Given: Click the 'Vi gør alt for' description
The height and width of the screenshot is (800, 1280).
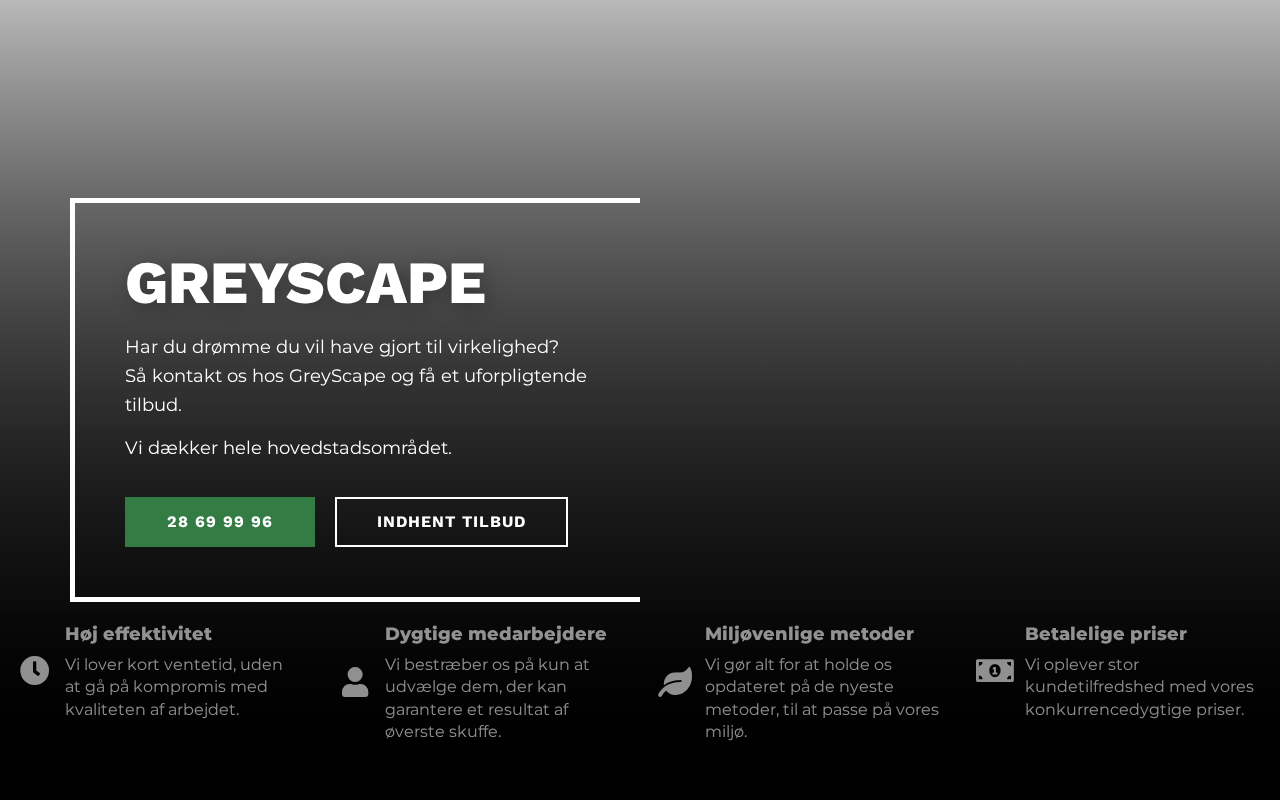Looking at the screenshot, I should coord(822,698).
